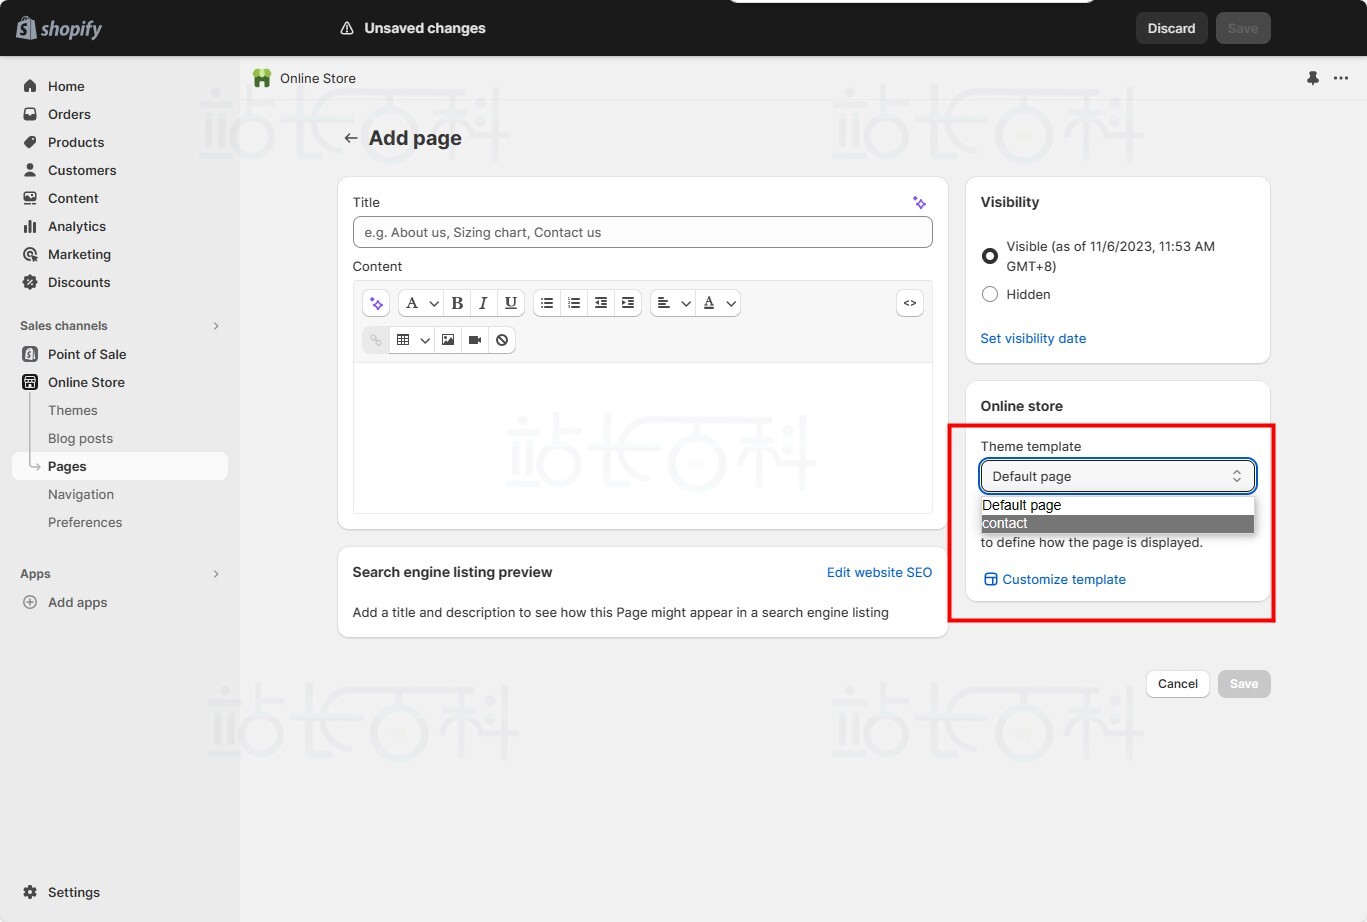Image resolution: width=1367 pixels, height=922 pixels.
Task: Insert a video into content
Action: [x=475, y=340]
